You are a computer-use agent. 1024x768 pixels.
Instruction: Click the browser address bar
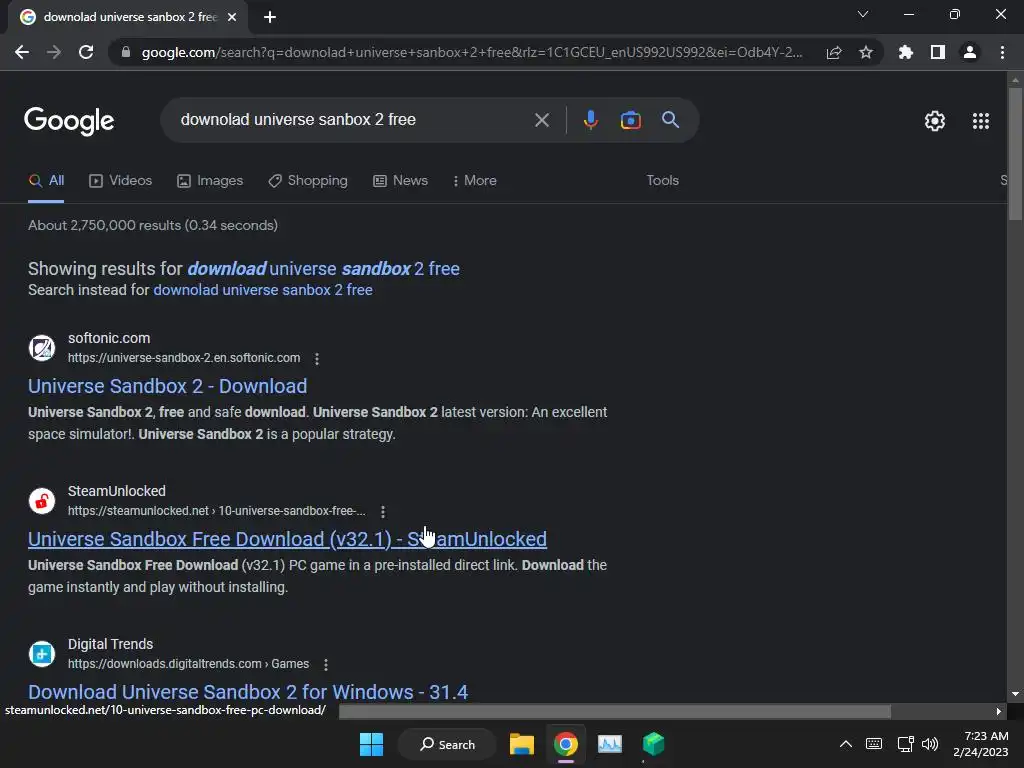coord(472,52)
